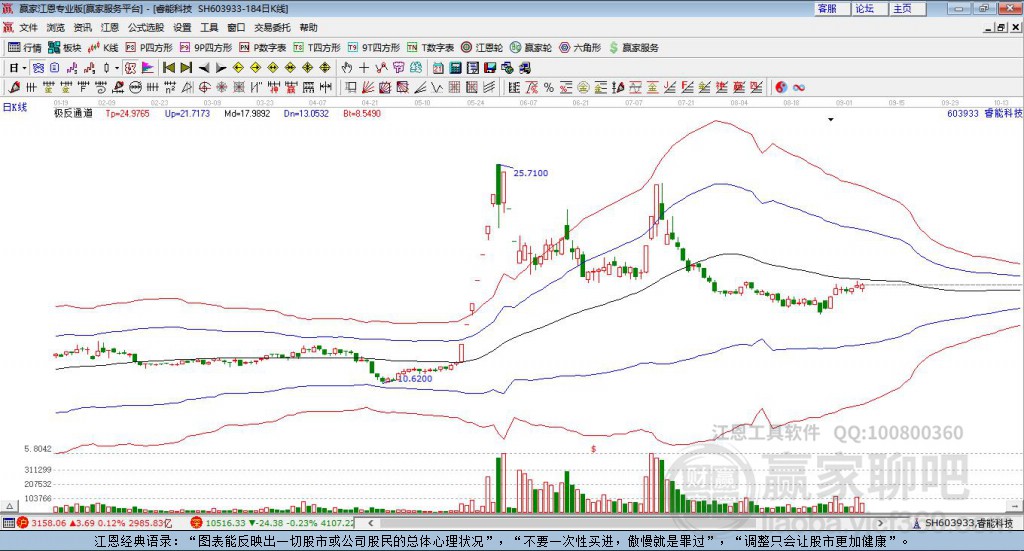
Task: Jump to last bar with skip-end arrow
Action: click(x=186, y=68)
